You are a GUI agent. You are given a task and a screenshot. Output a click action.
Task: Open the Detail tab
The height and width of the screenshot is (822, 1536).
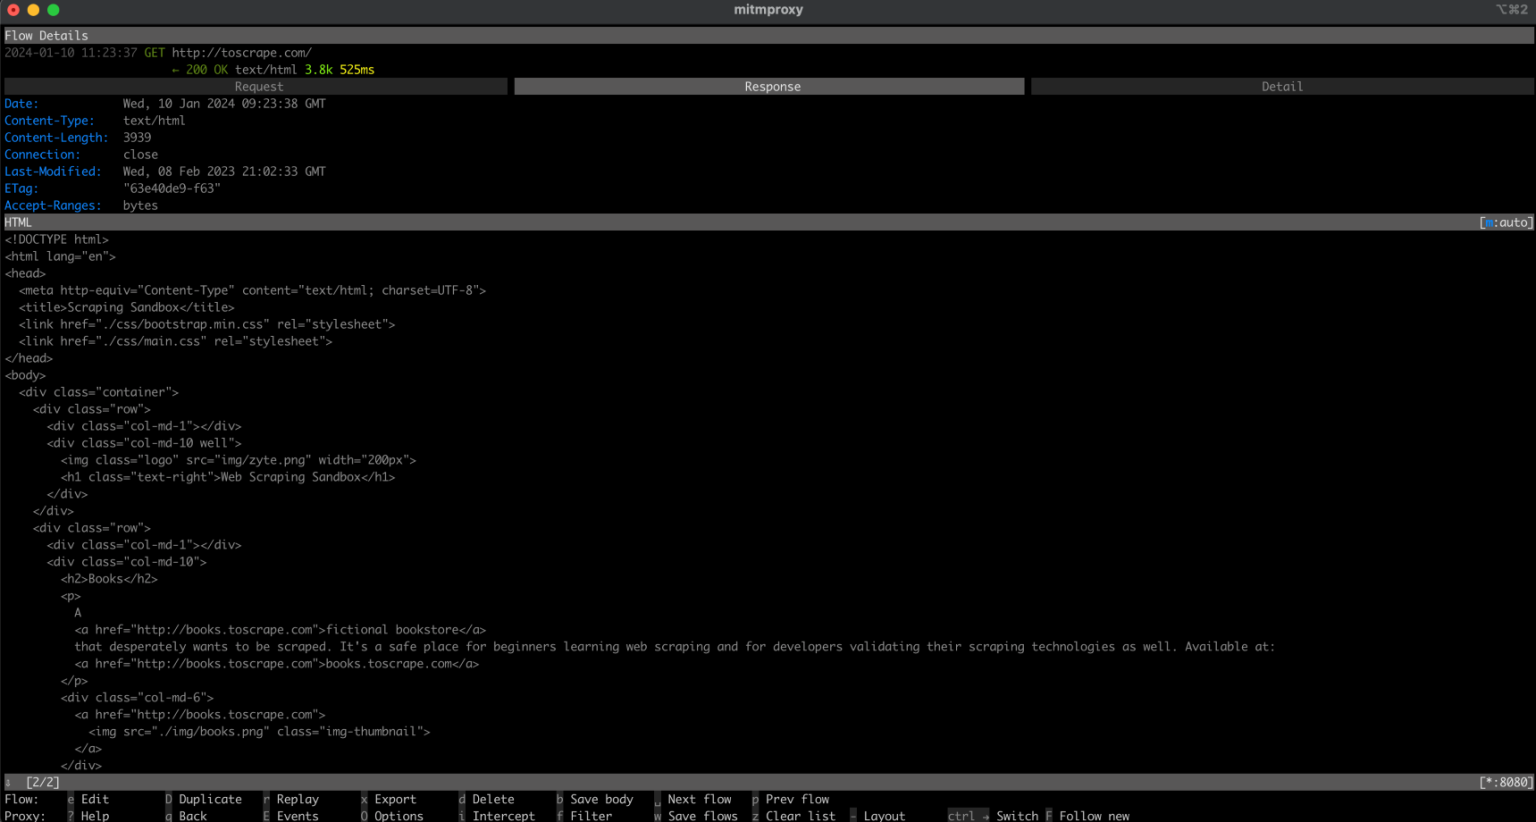click(1282, 86)
